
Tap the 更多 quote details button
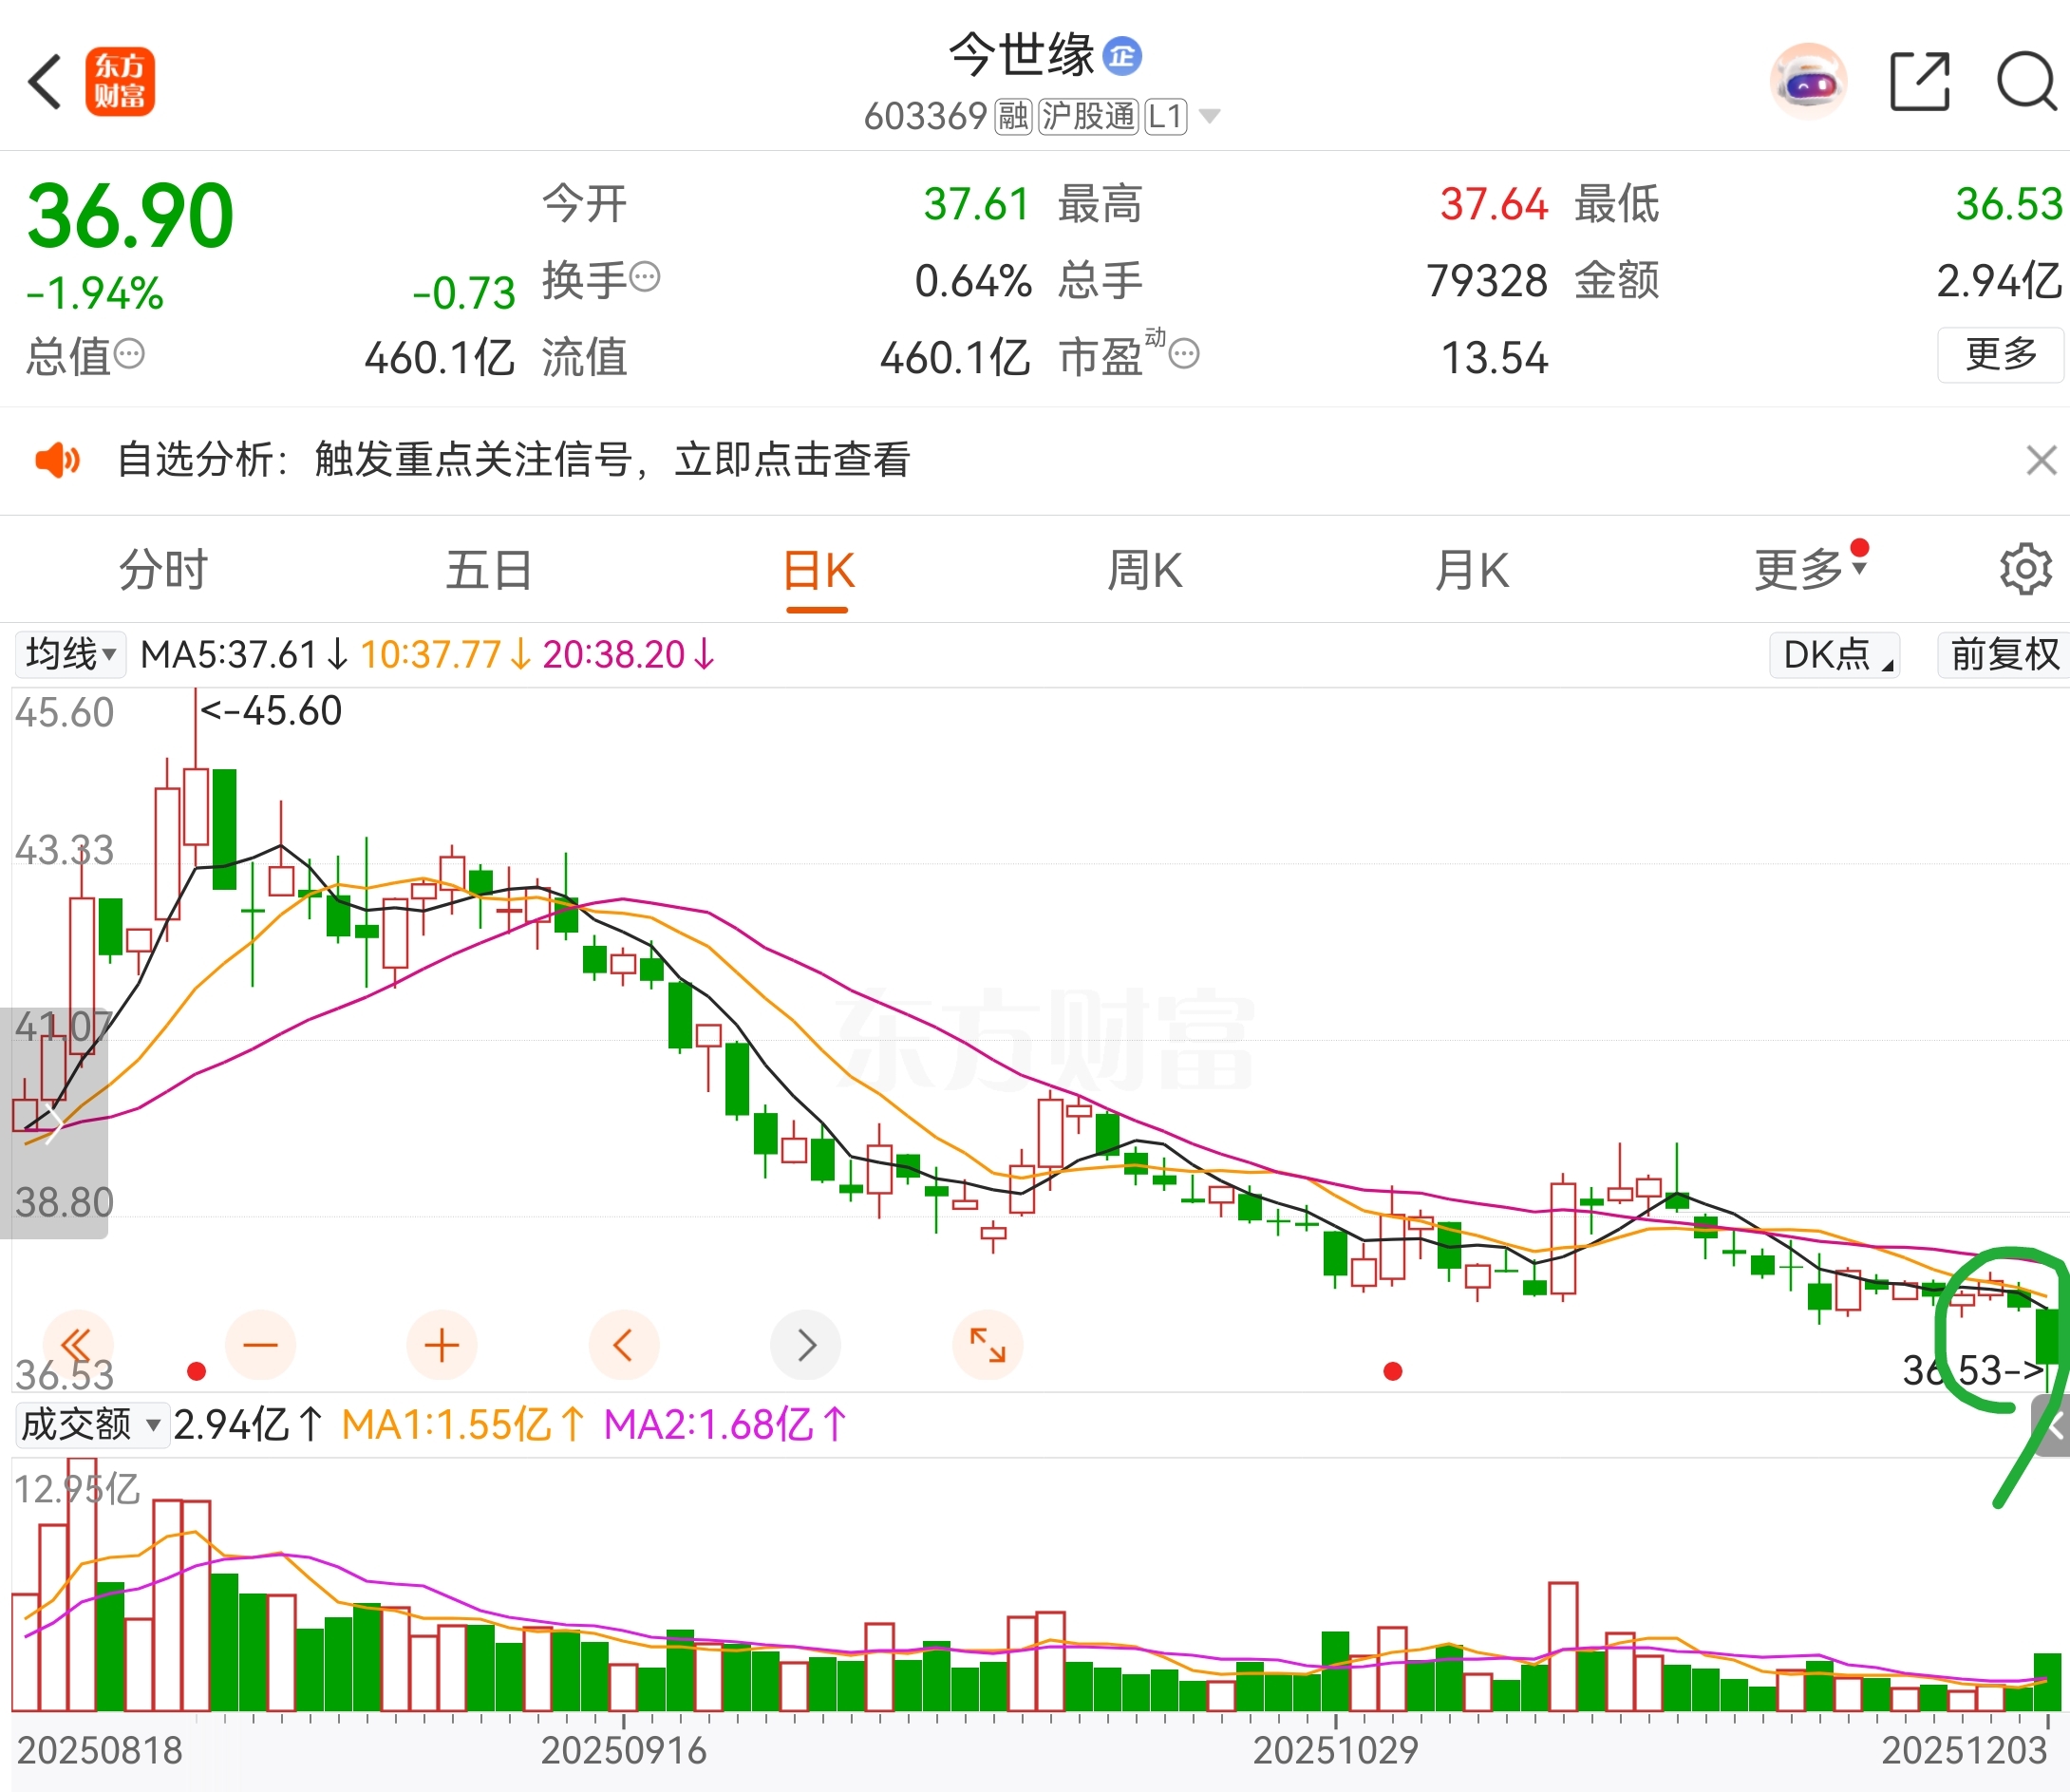2000,355
